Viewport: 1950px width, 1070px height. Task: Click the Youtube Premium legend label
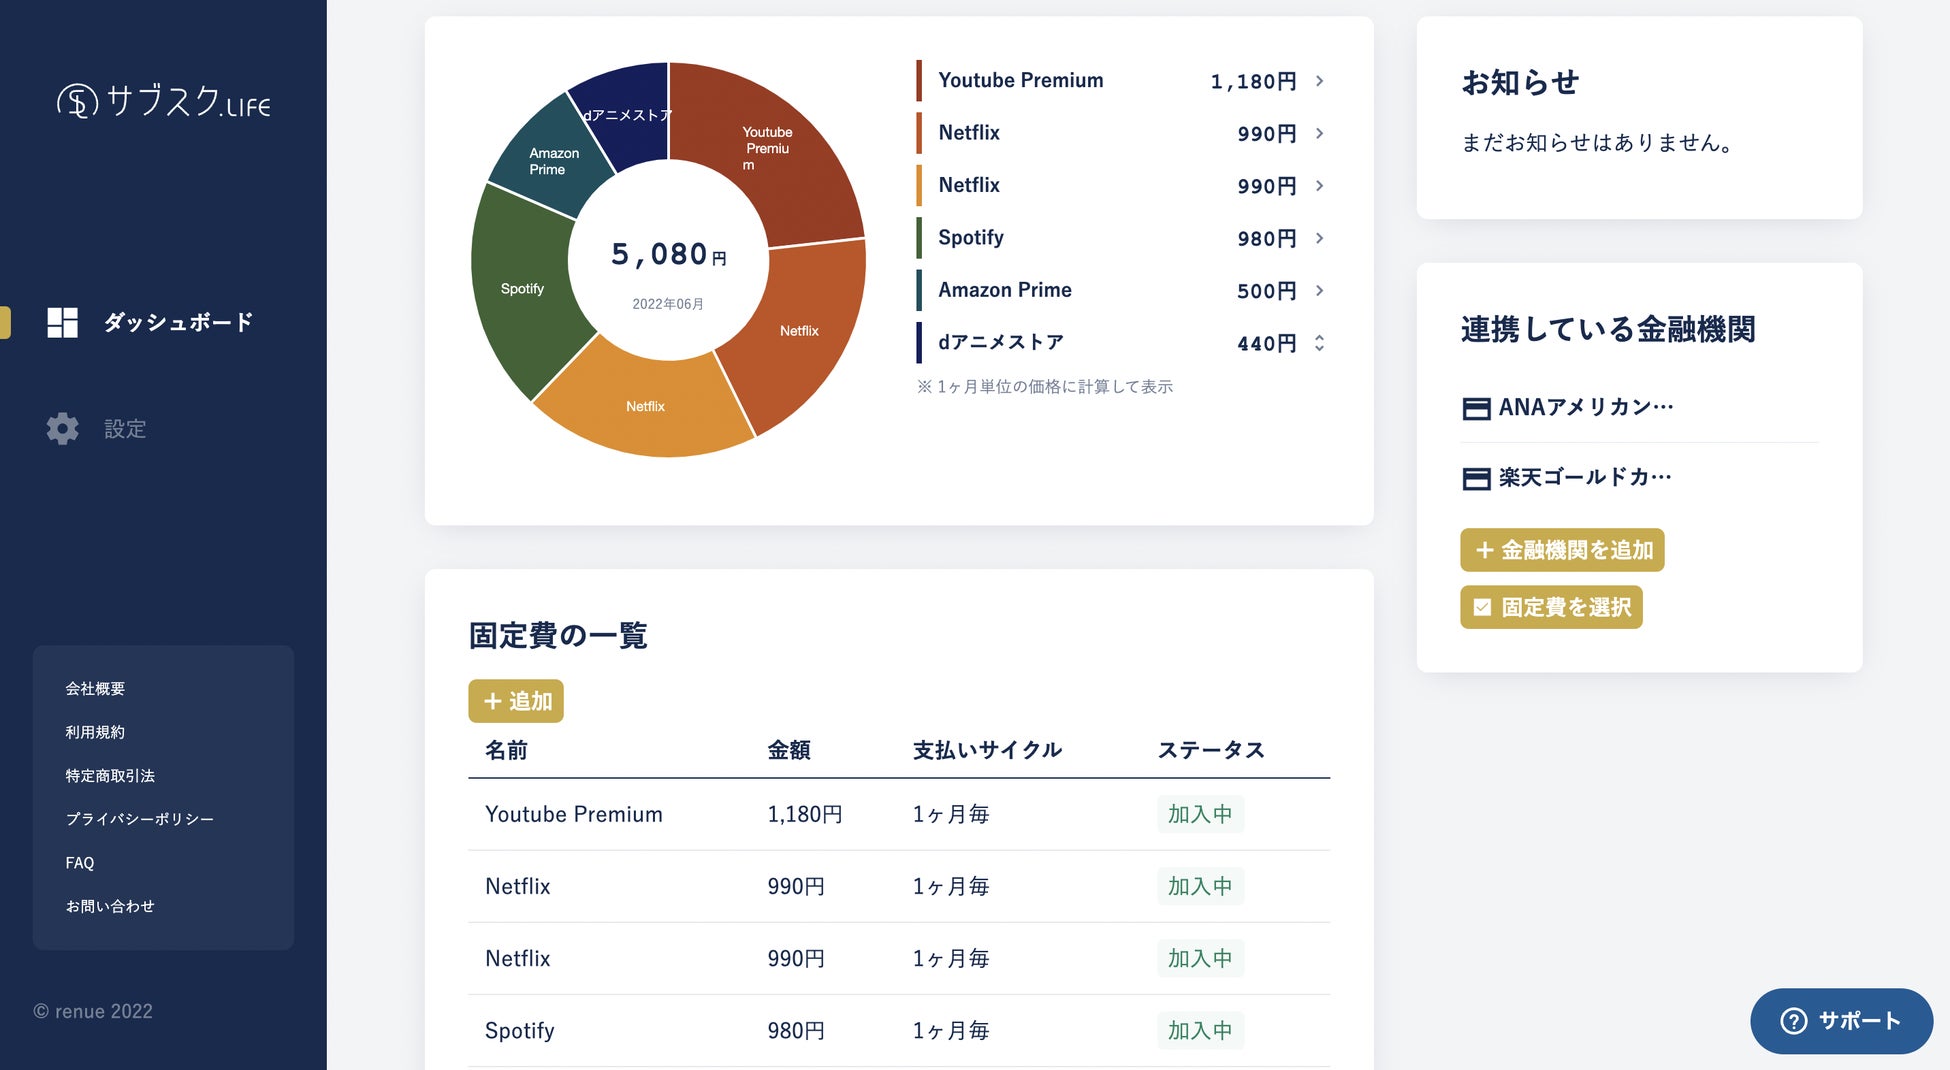point(1021,80)
